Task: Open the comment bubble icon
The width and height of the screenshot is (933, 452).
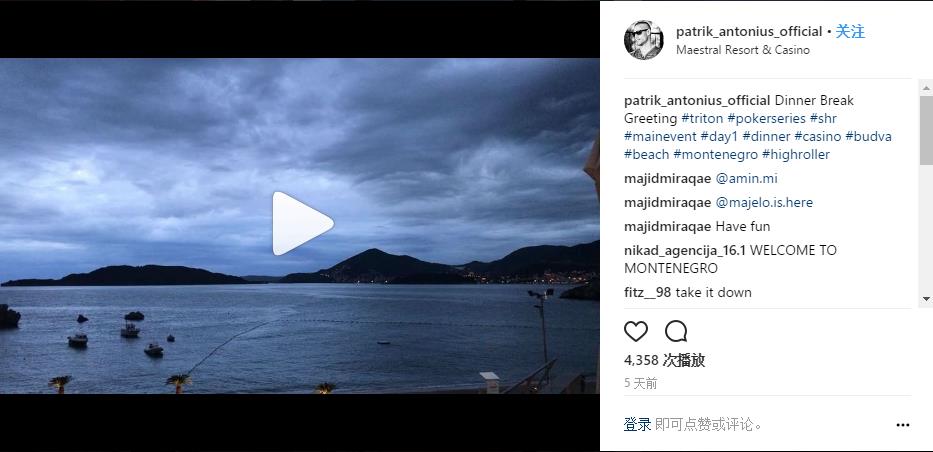Action: pos(676,331)
